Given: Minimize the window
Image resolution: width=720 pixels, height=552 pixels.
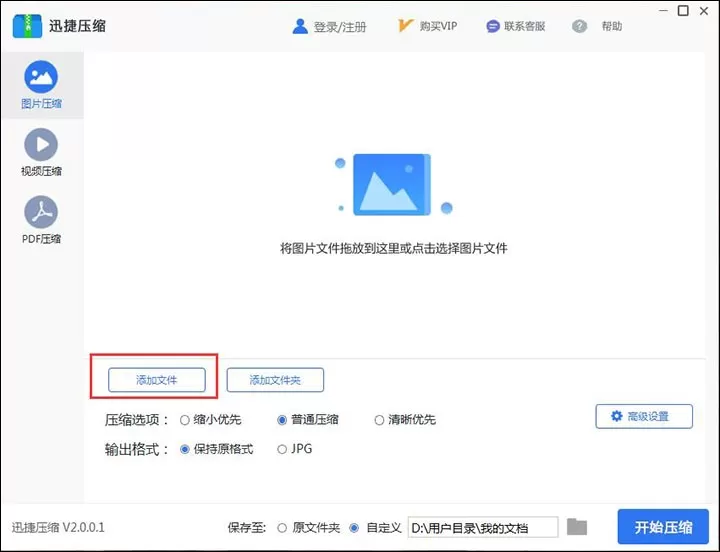Looking at the screenshot, I should tap(664, 11).
